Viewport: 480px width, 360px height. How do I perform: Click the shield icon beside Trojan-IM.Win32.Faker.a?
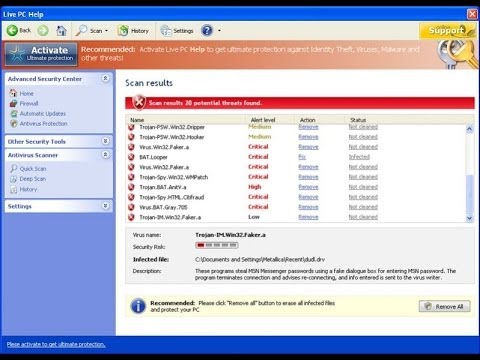[x=131, y=217]
